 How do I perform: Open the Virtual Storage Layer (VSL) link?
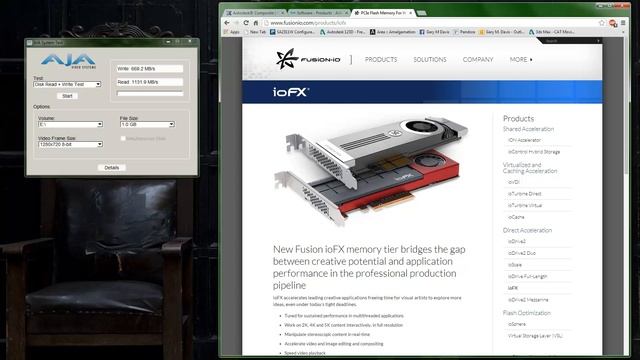[x=535, y=336]
